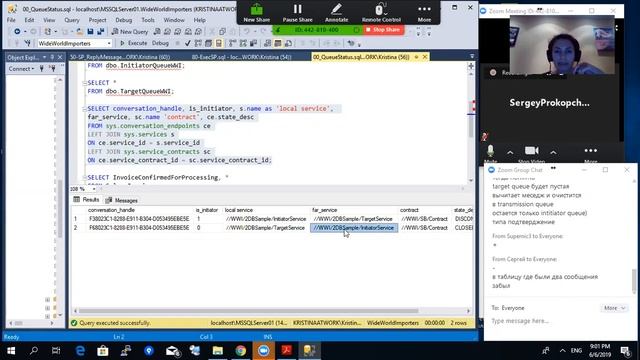Select row 1 conversation_handle cell
Viewport: 640px width, 360px height.
139,219
